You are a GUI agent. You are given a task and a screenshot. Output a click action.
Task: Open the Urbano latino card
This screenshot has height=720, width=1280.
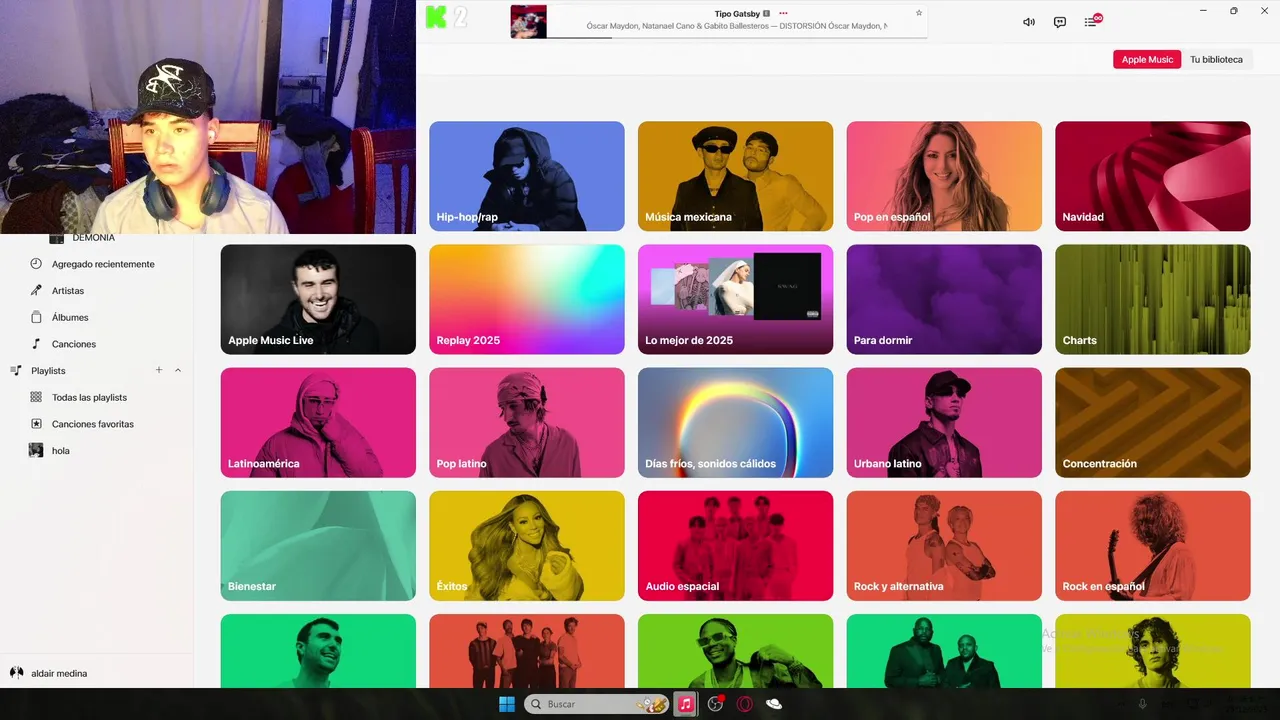pos(944,422)
